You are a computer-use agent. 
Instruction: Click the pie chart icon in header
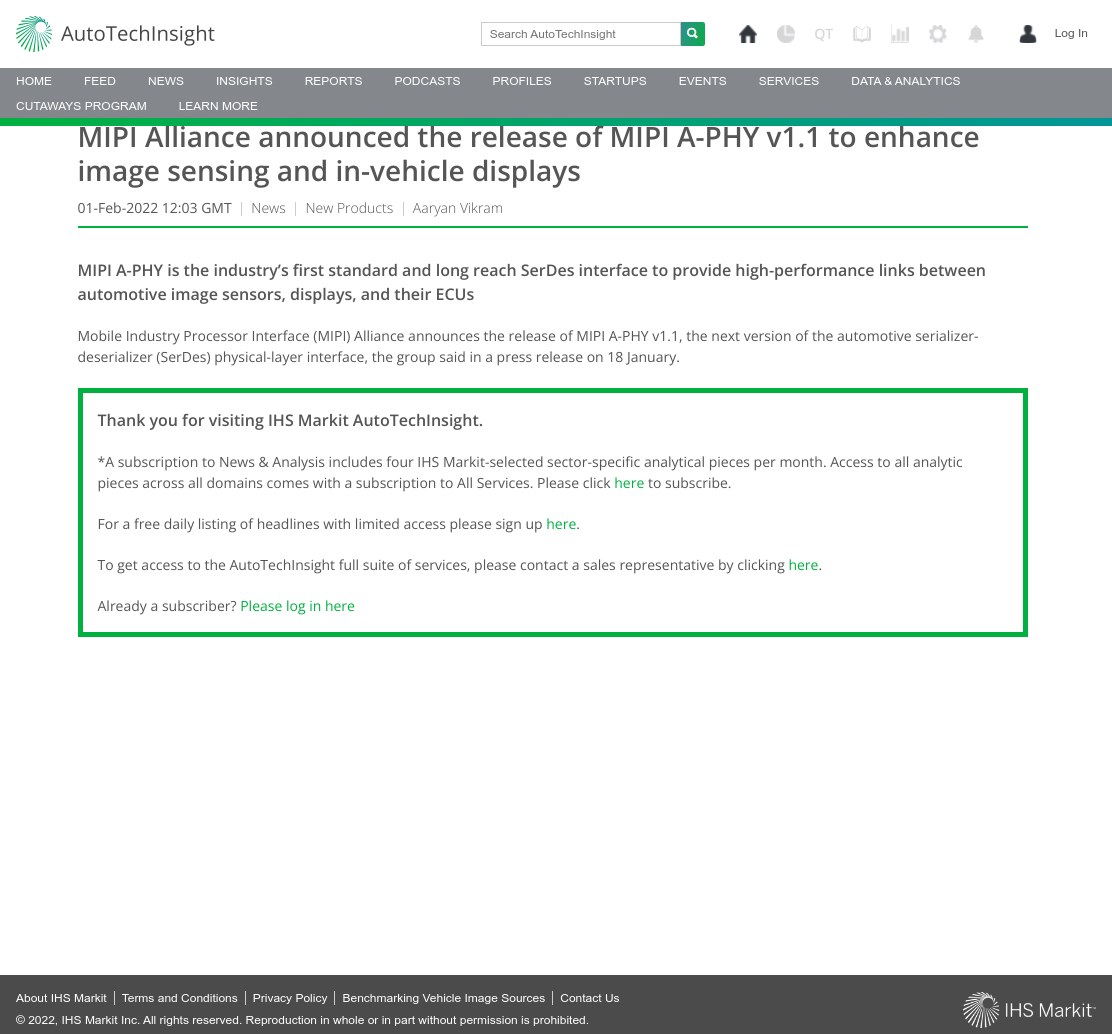pyautogui.click(x=786, y=34)
